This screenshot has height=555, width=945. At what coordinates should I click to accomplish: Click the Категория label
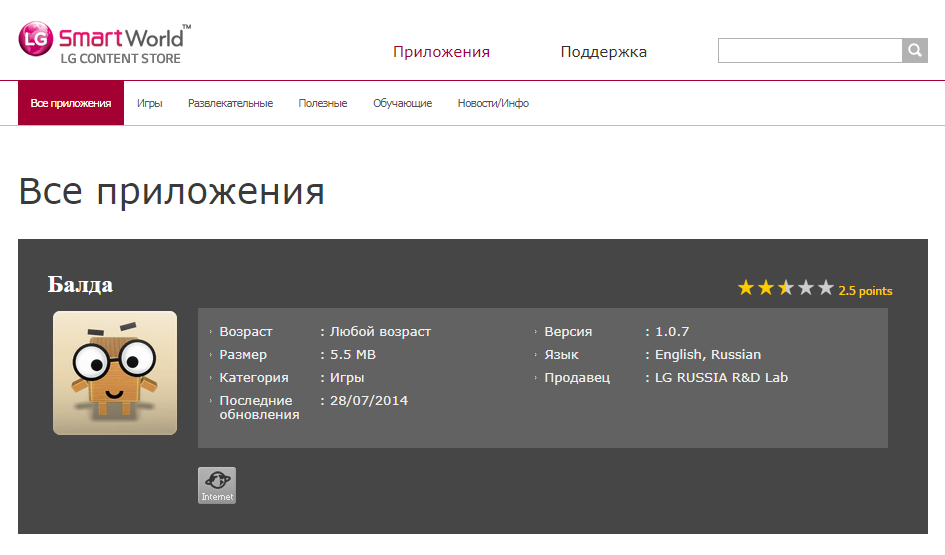(x=254, y=378)
